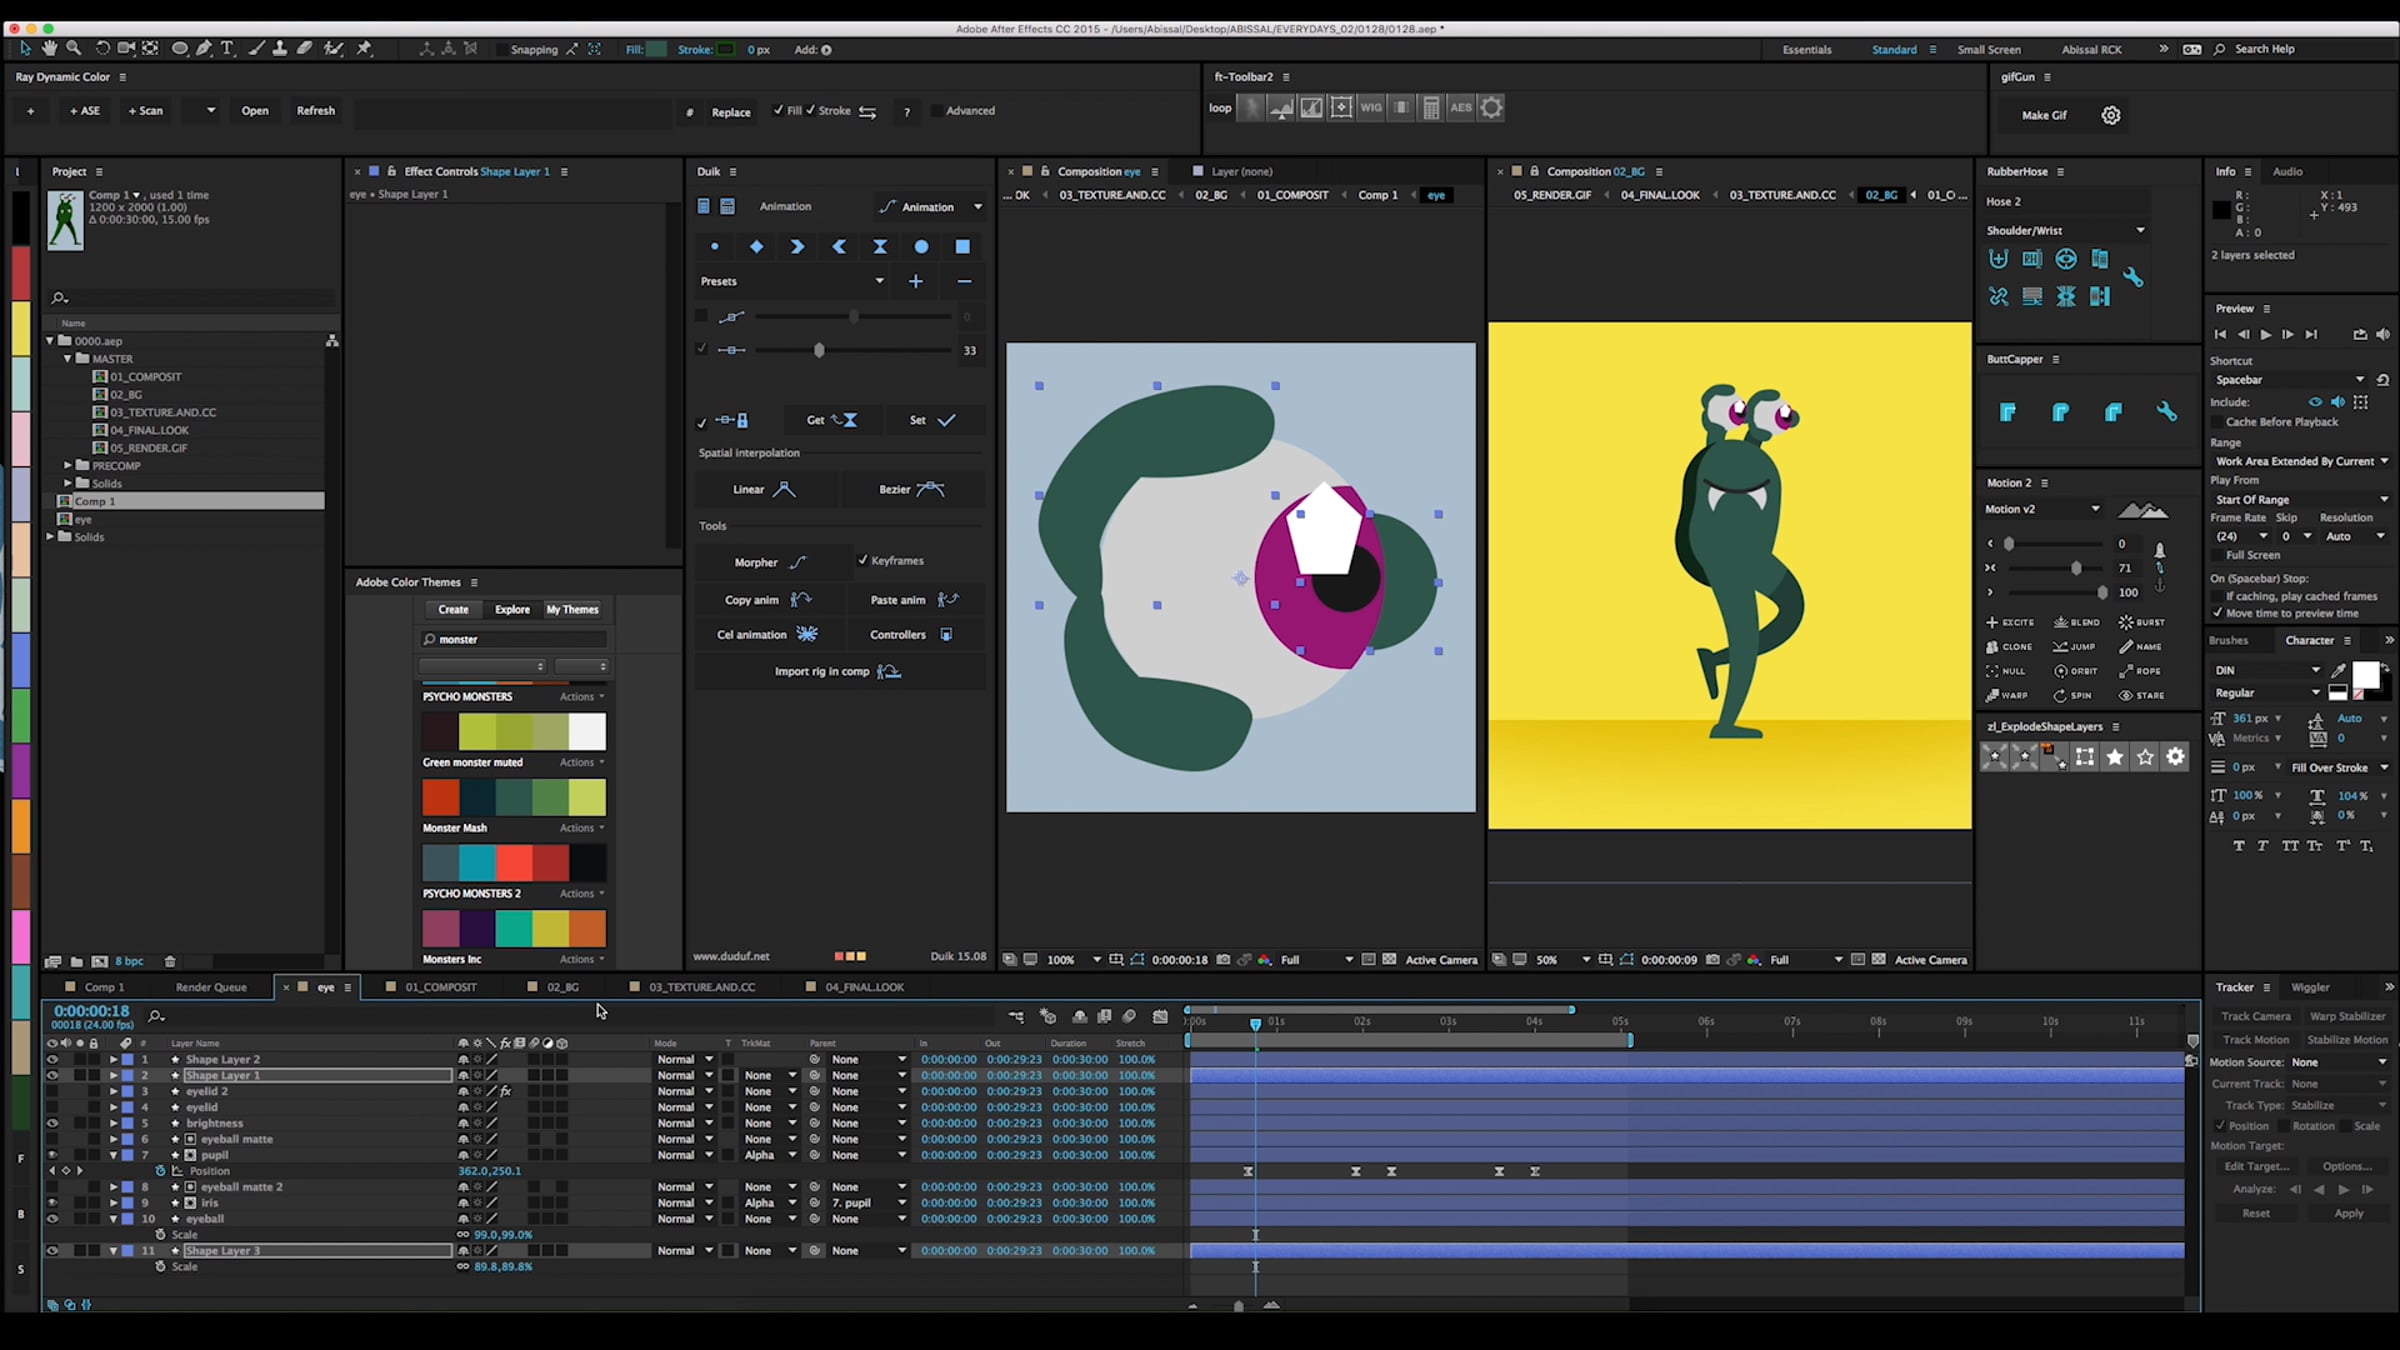Click Motion 2 ORBIT tool icon
Image resolution: width=2400 pixels, height=1350 pixels.
pyautogui.click(x=2060, y=671)
